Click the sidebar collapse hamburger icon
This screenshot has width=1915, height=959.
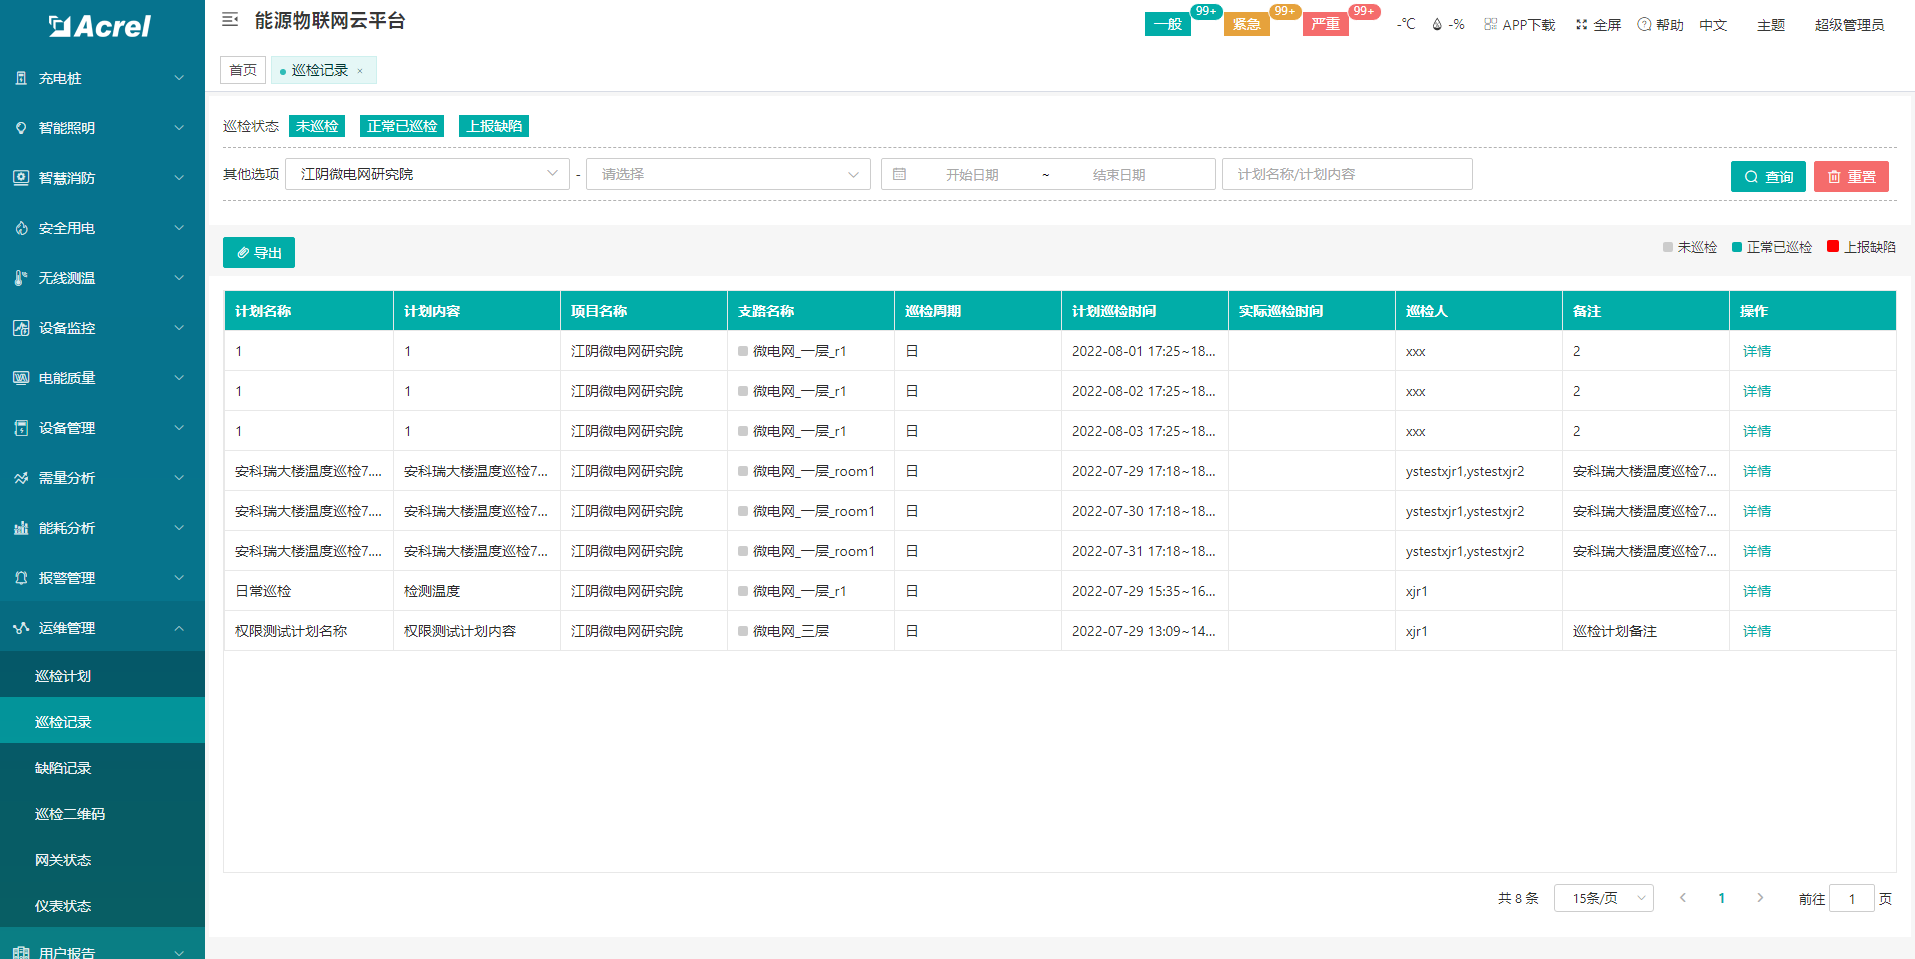tap(230, 20)
